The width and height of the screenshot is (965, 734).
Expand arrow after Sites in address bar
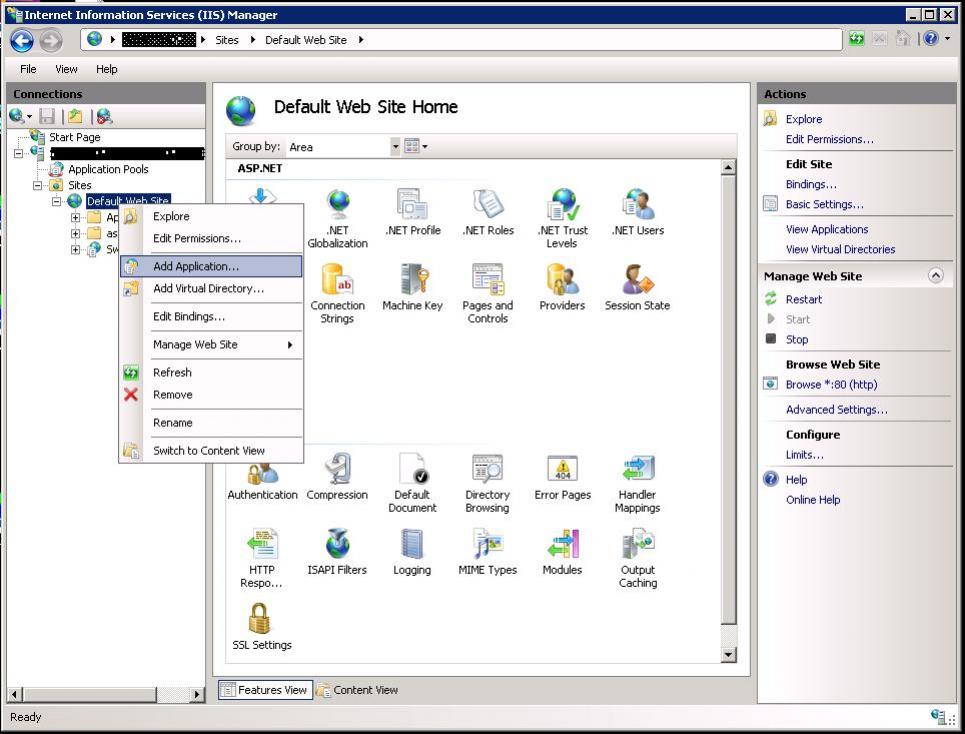point(252,40)
